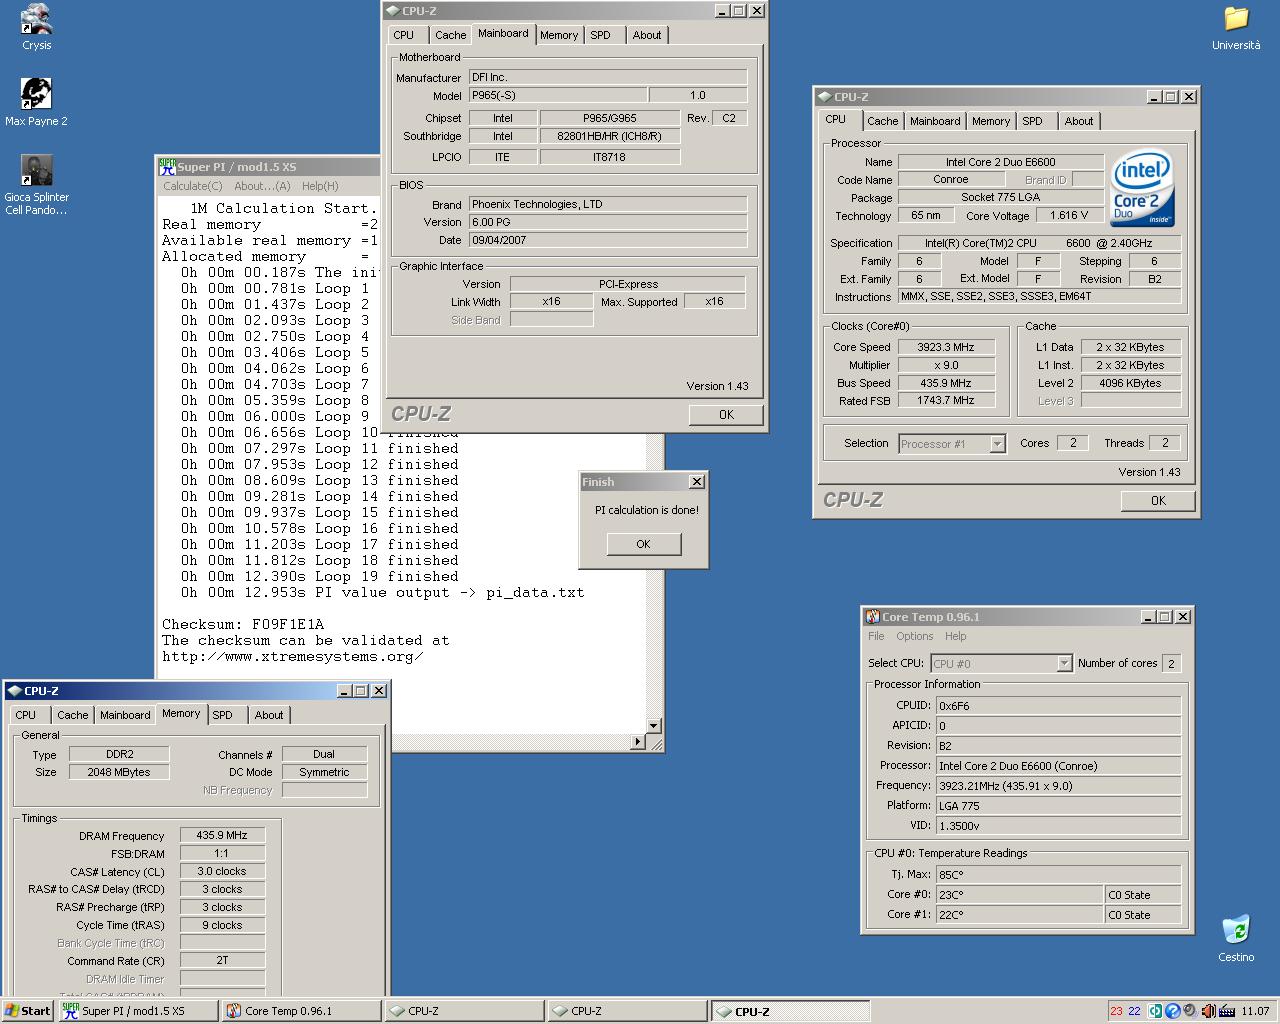Click the Core #1 22C° temperature reading
The image size is (1280, 1024).
(x=1019, y=915)
